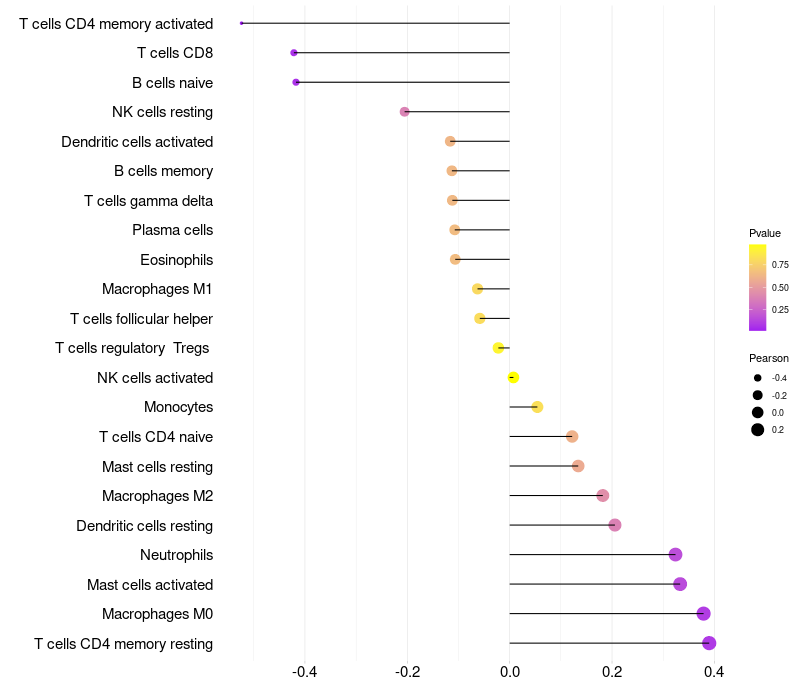The width and height of the screenshot is (800, 700).
Task: Click the NK cells resting dot
Action: click(x=405, y=112)
